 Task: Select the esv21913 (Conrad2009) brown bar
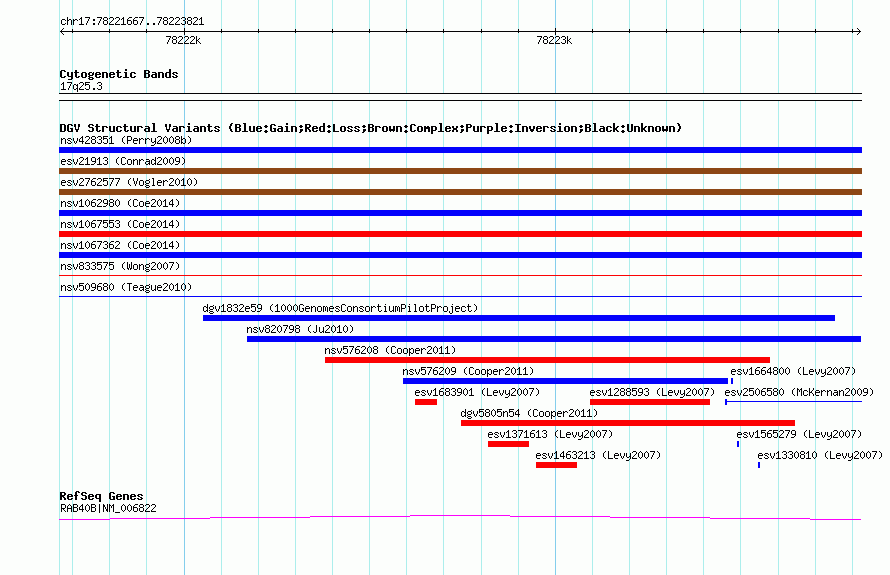[460, 171]
